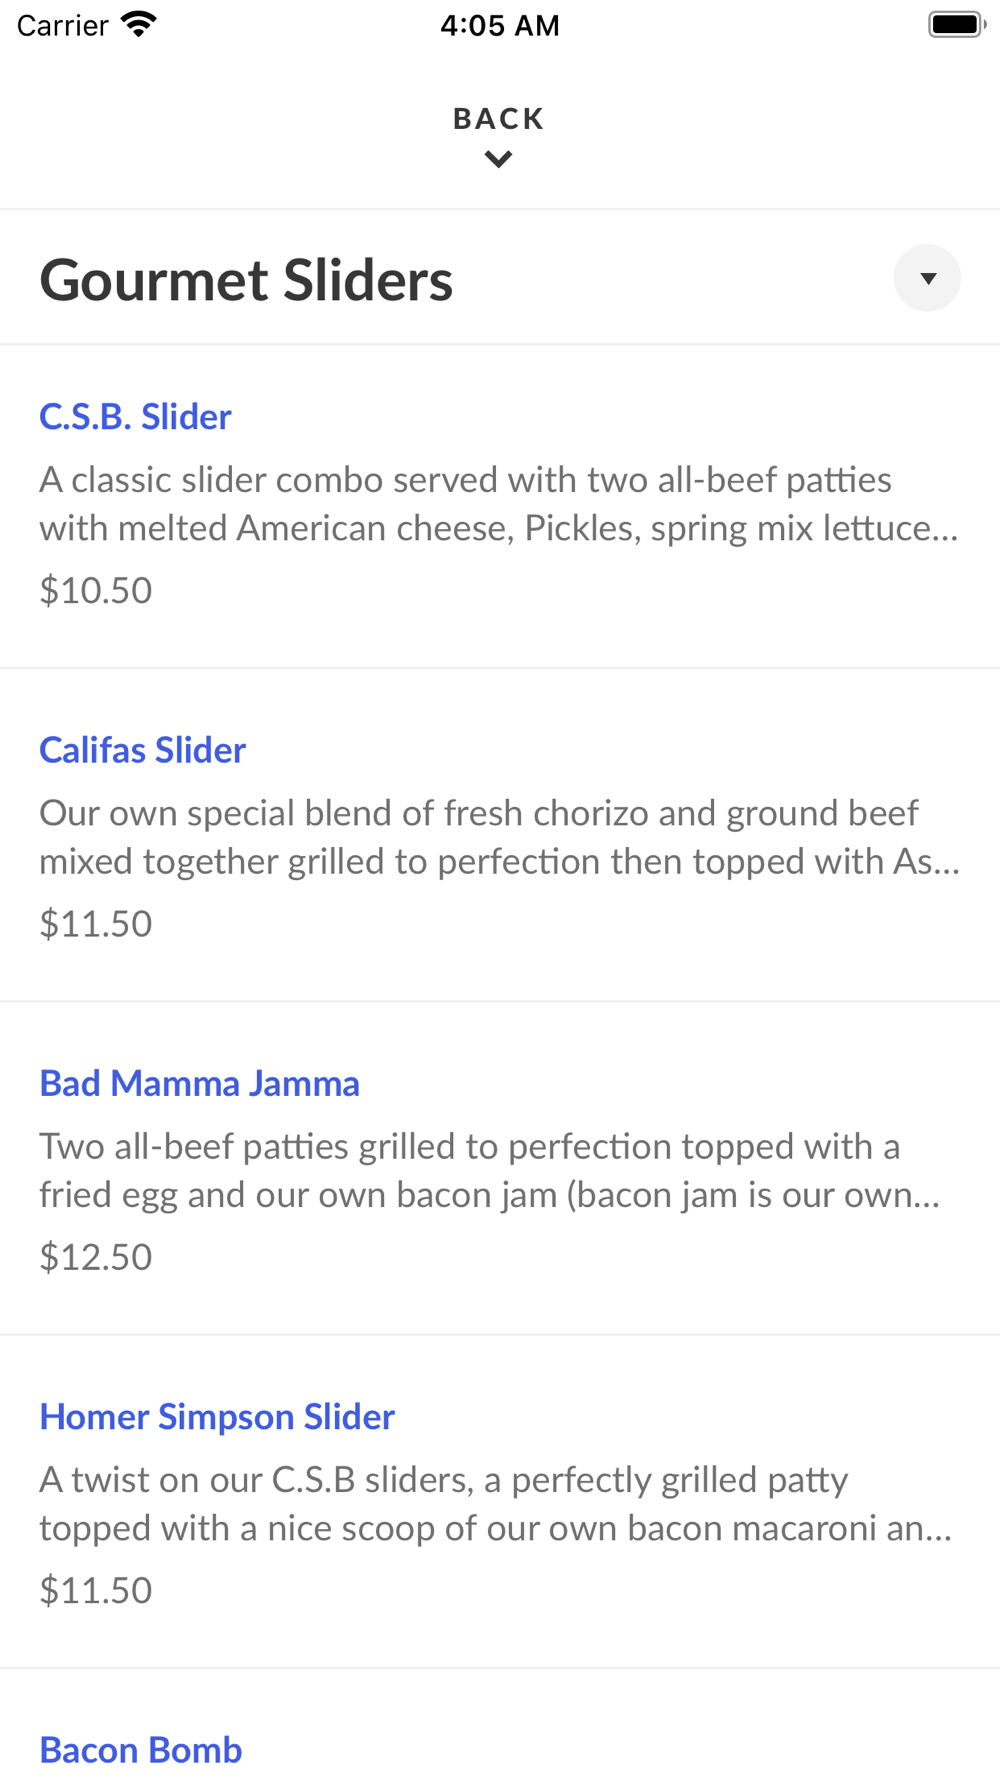Tap the Bacon Bomb item

141,1750
